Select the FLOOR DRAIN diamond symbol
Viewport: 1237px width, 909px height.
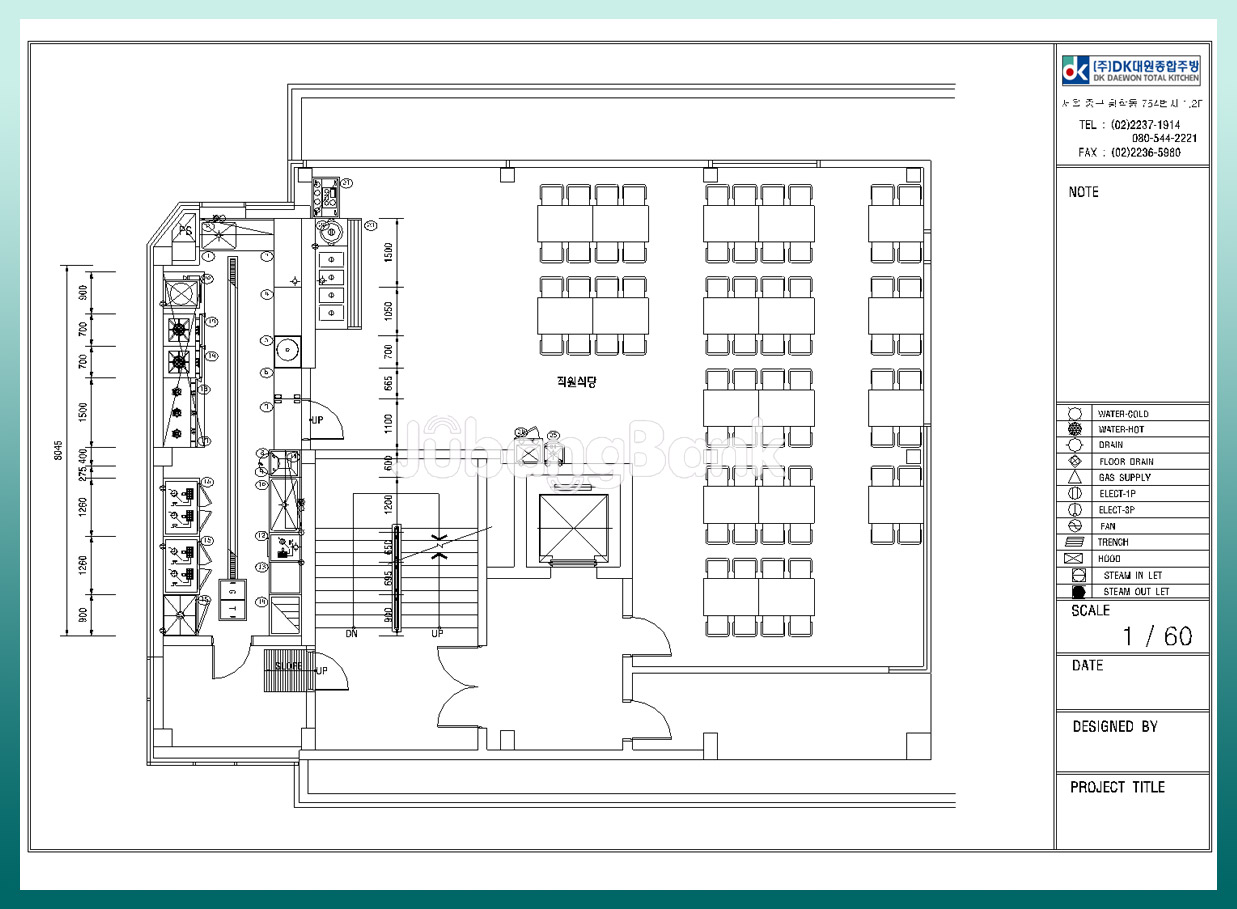point(1075,461)
